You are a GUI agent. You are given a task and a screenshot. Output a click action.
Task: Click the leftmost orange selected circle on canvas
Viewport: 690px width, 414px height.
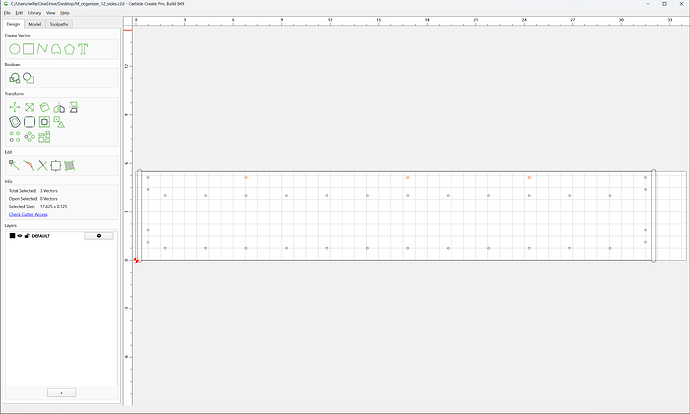click(246, 177)
